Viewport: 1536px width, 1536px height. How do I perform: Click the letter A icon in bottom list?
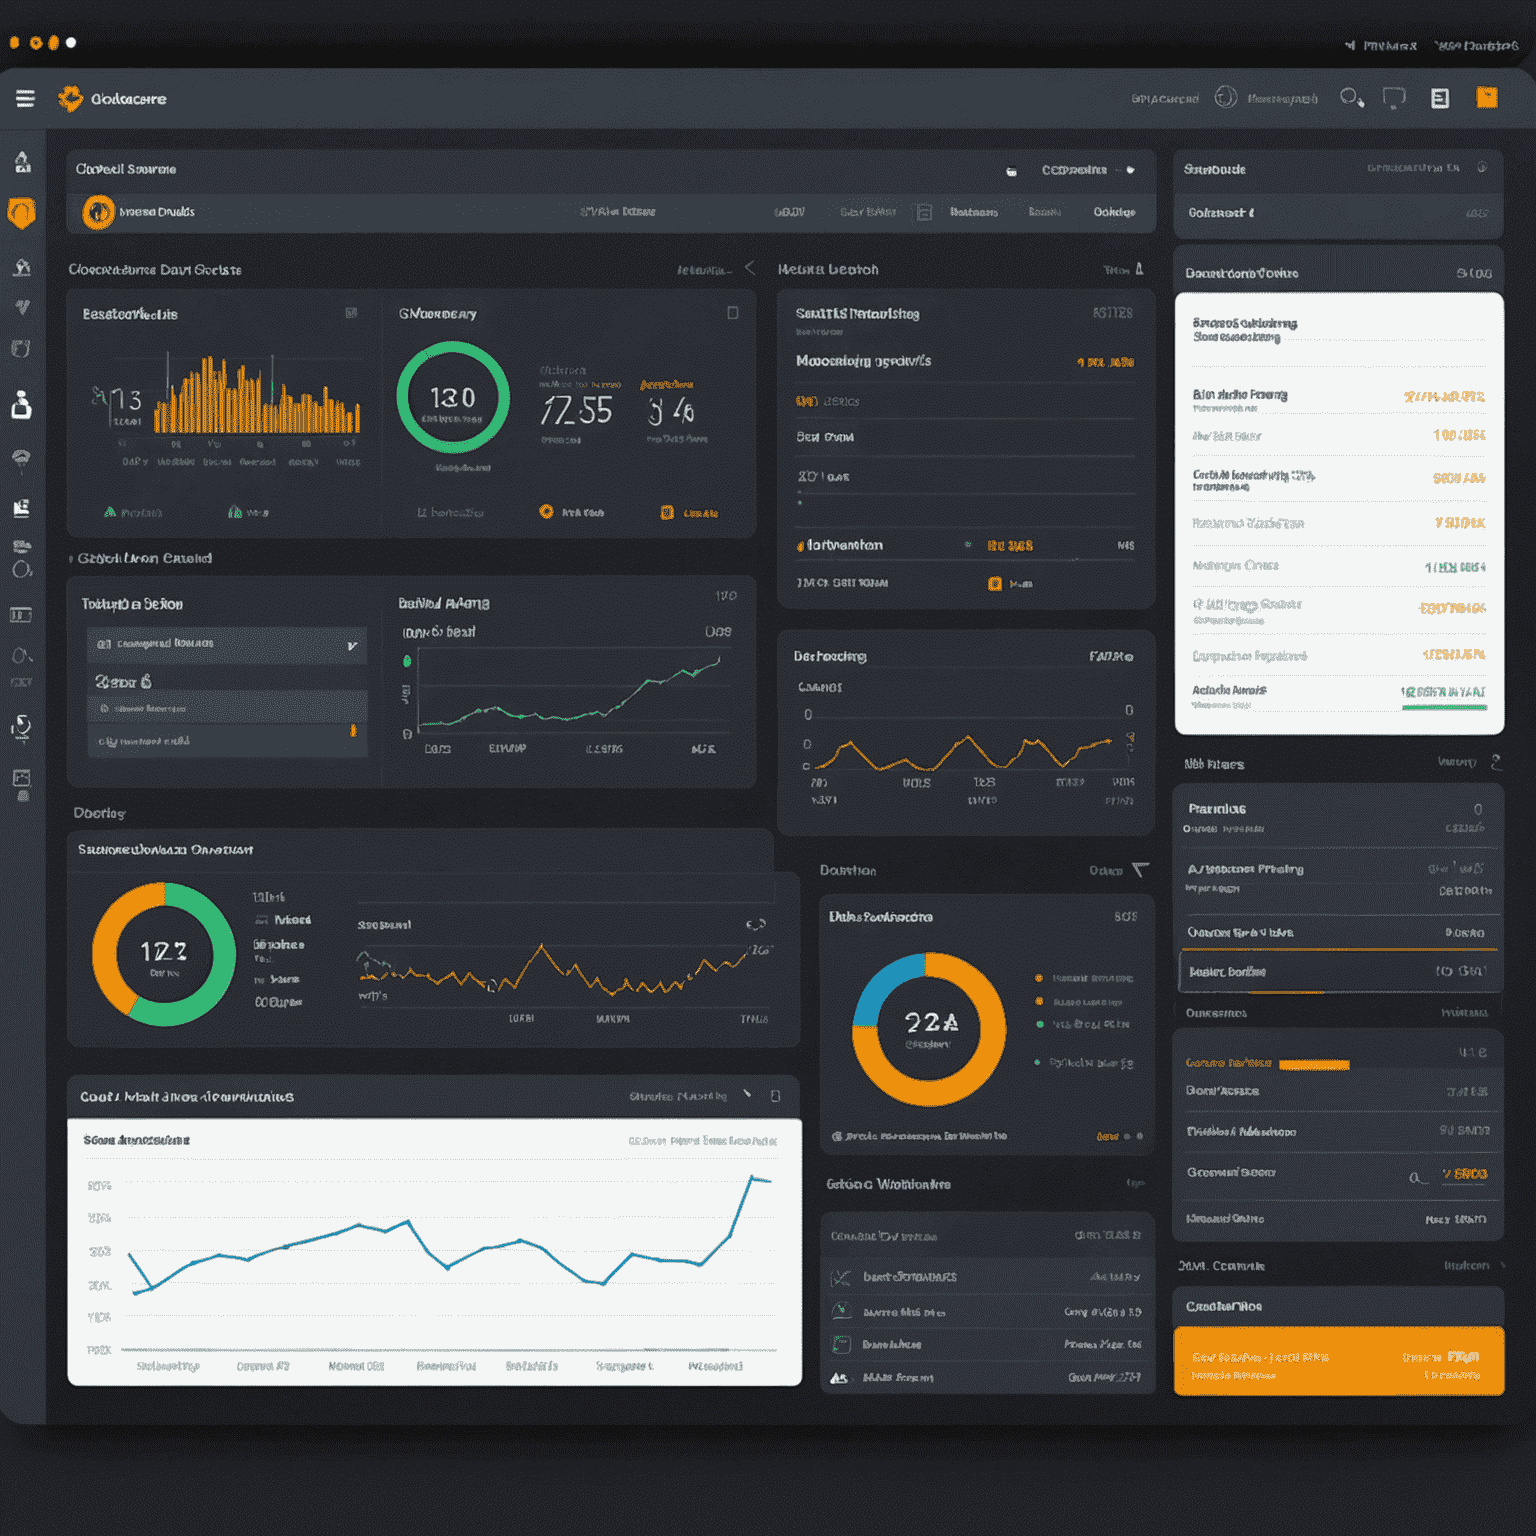(x=839, y=1378)
